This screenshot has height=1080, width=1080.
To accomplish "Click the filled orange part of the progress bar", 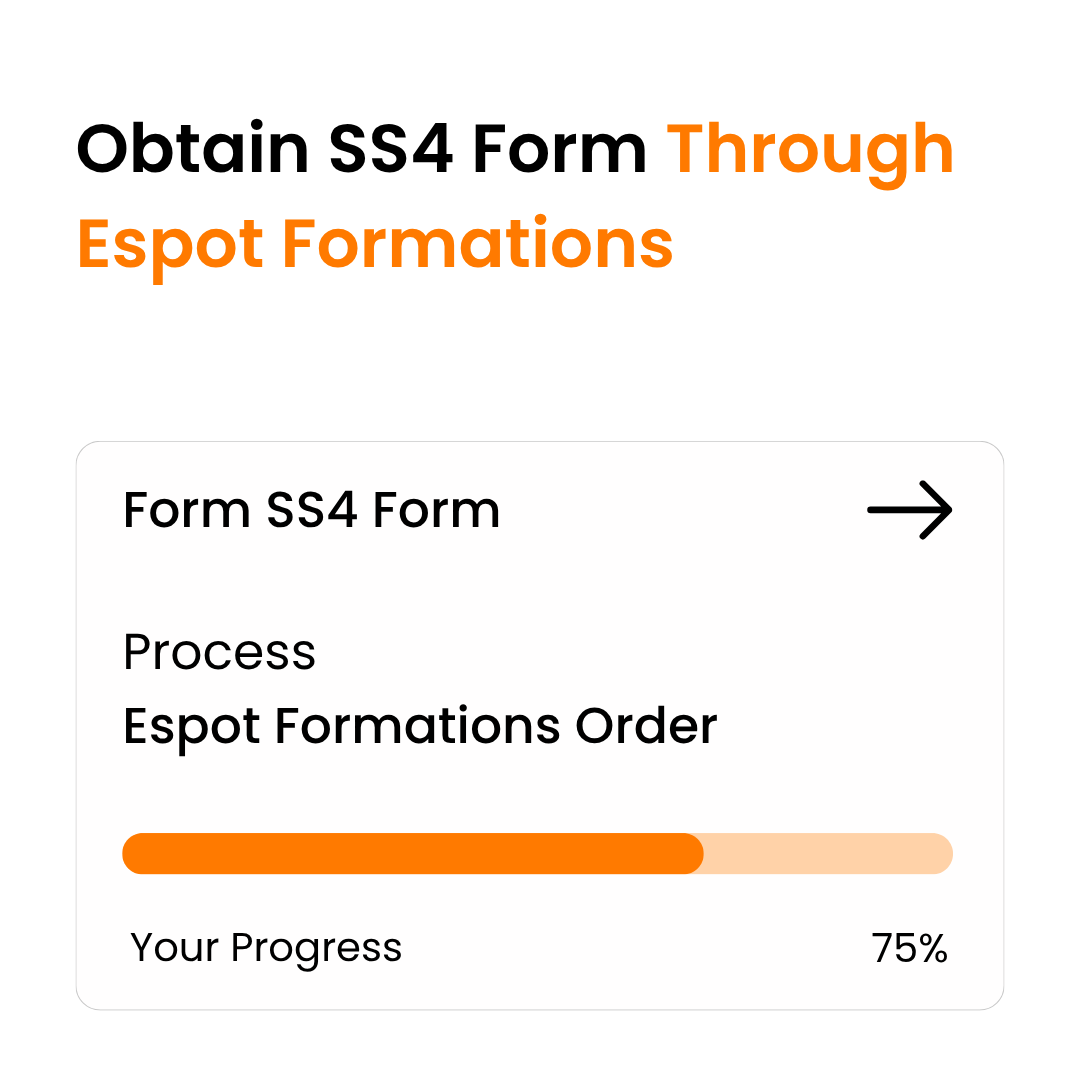I will (412, 854).
